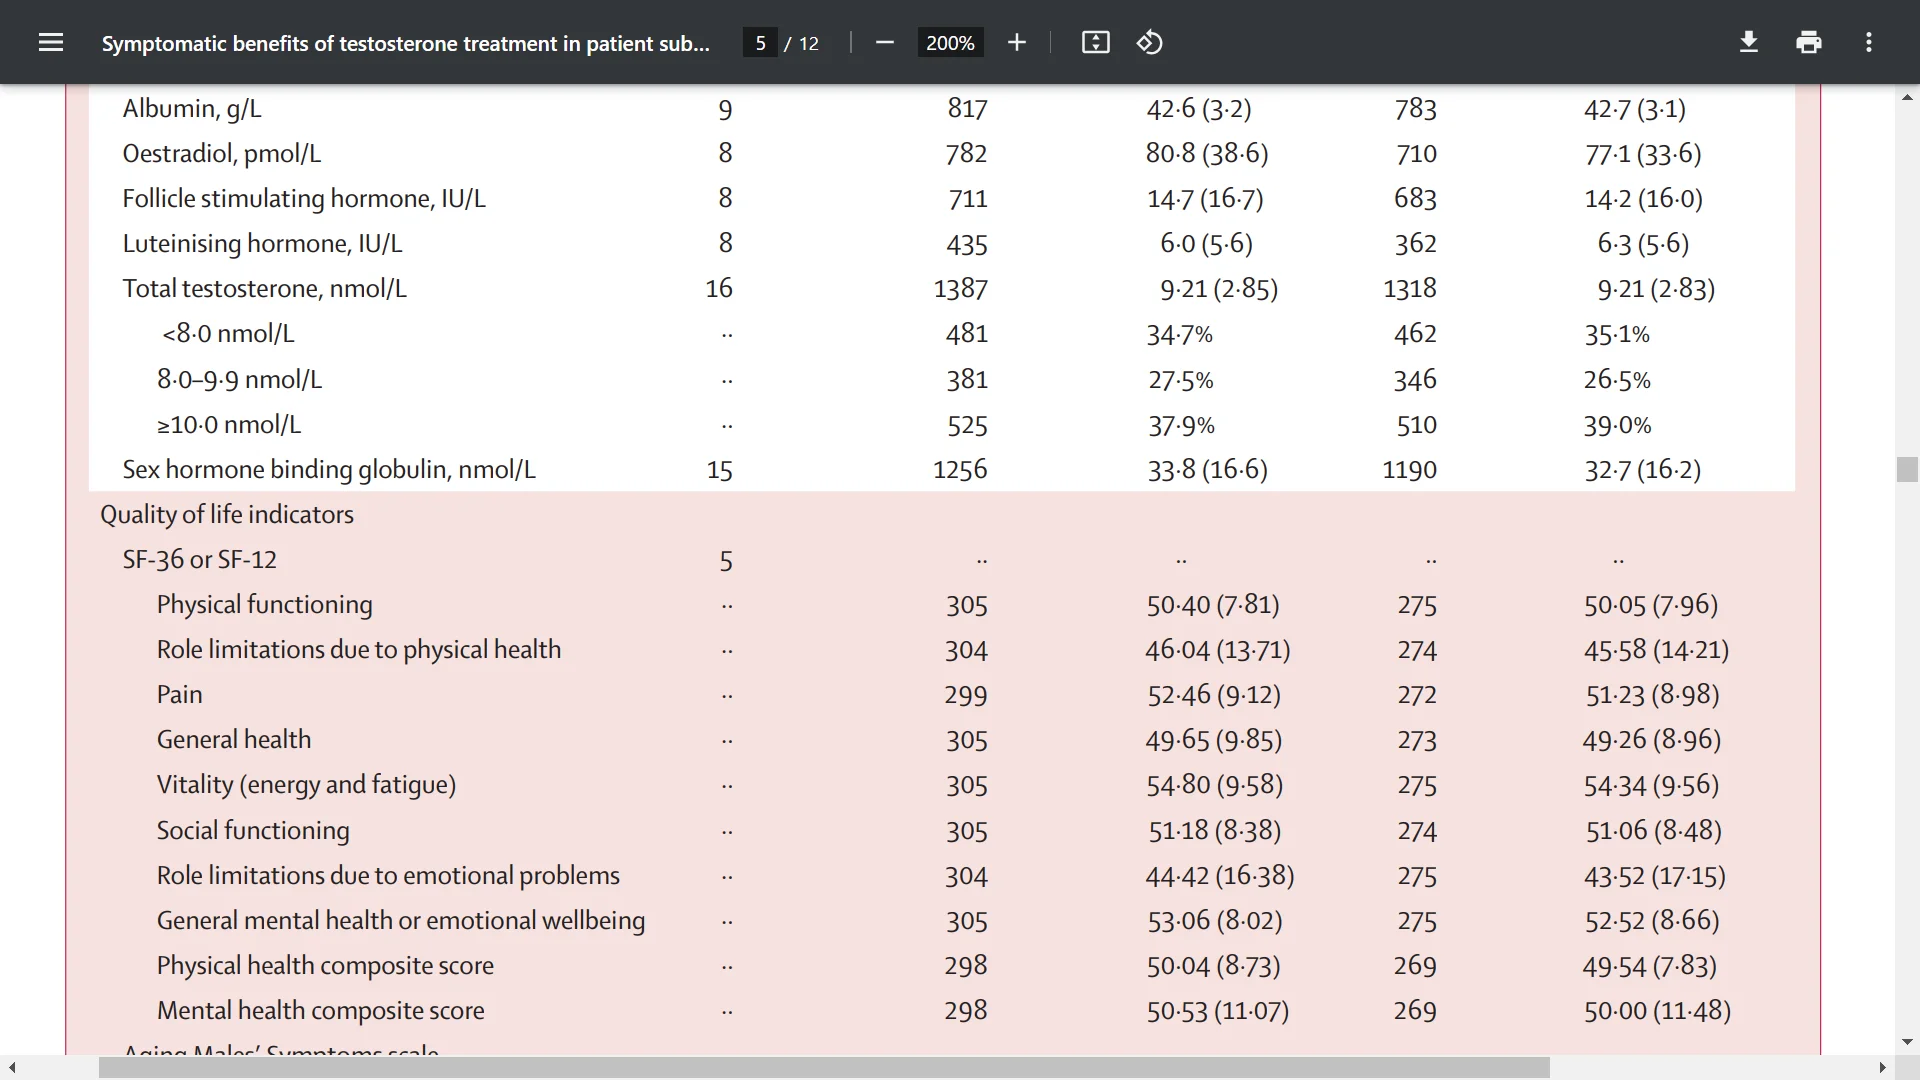Print the document
This screenshot has width=1920, height=1080.
(x=1809, y=42)
